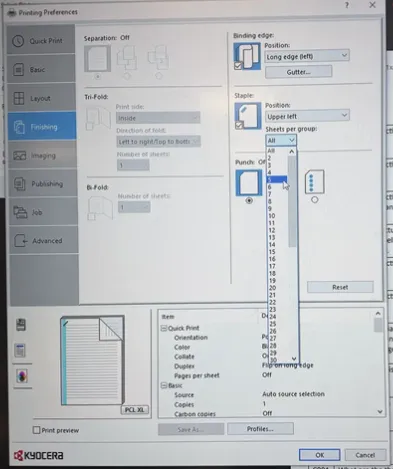Viewport: 393px width, 469px height.
Task: Click the Profiles button
Action: click(260, 429)
